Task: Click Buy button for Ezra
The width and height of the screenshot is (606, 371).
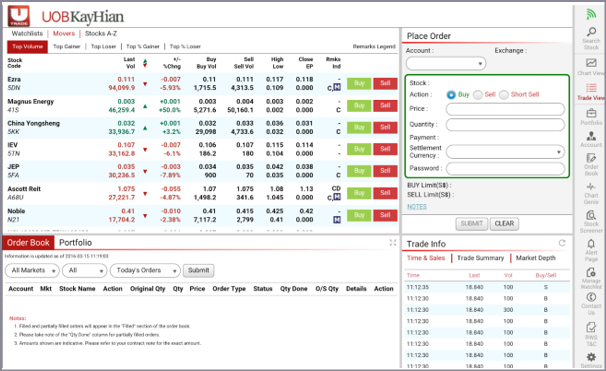Action: tap(359, 83)
